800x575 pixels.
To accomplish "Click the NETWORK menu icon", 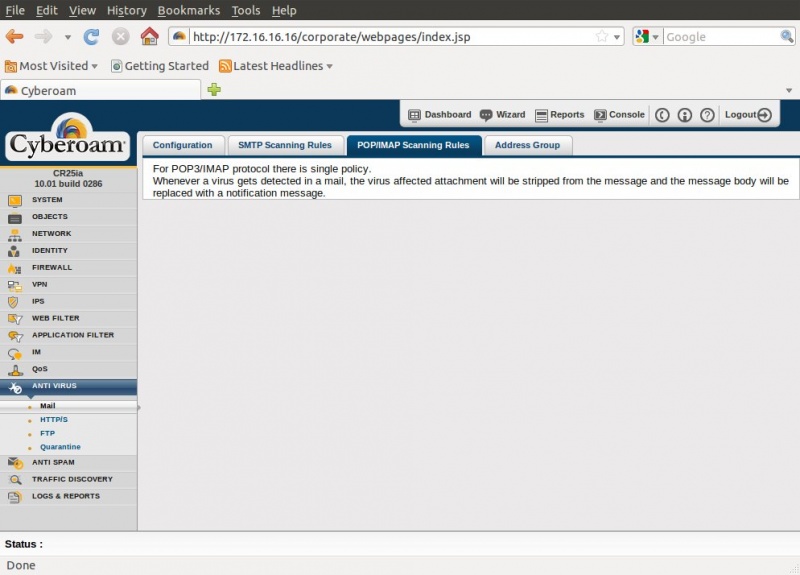I will 15,235.
